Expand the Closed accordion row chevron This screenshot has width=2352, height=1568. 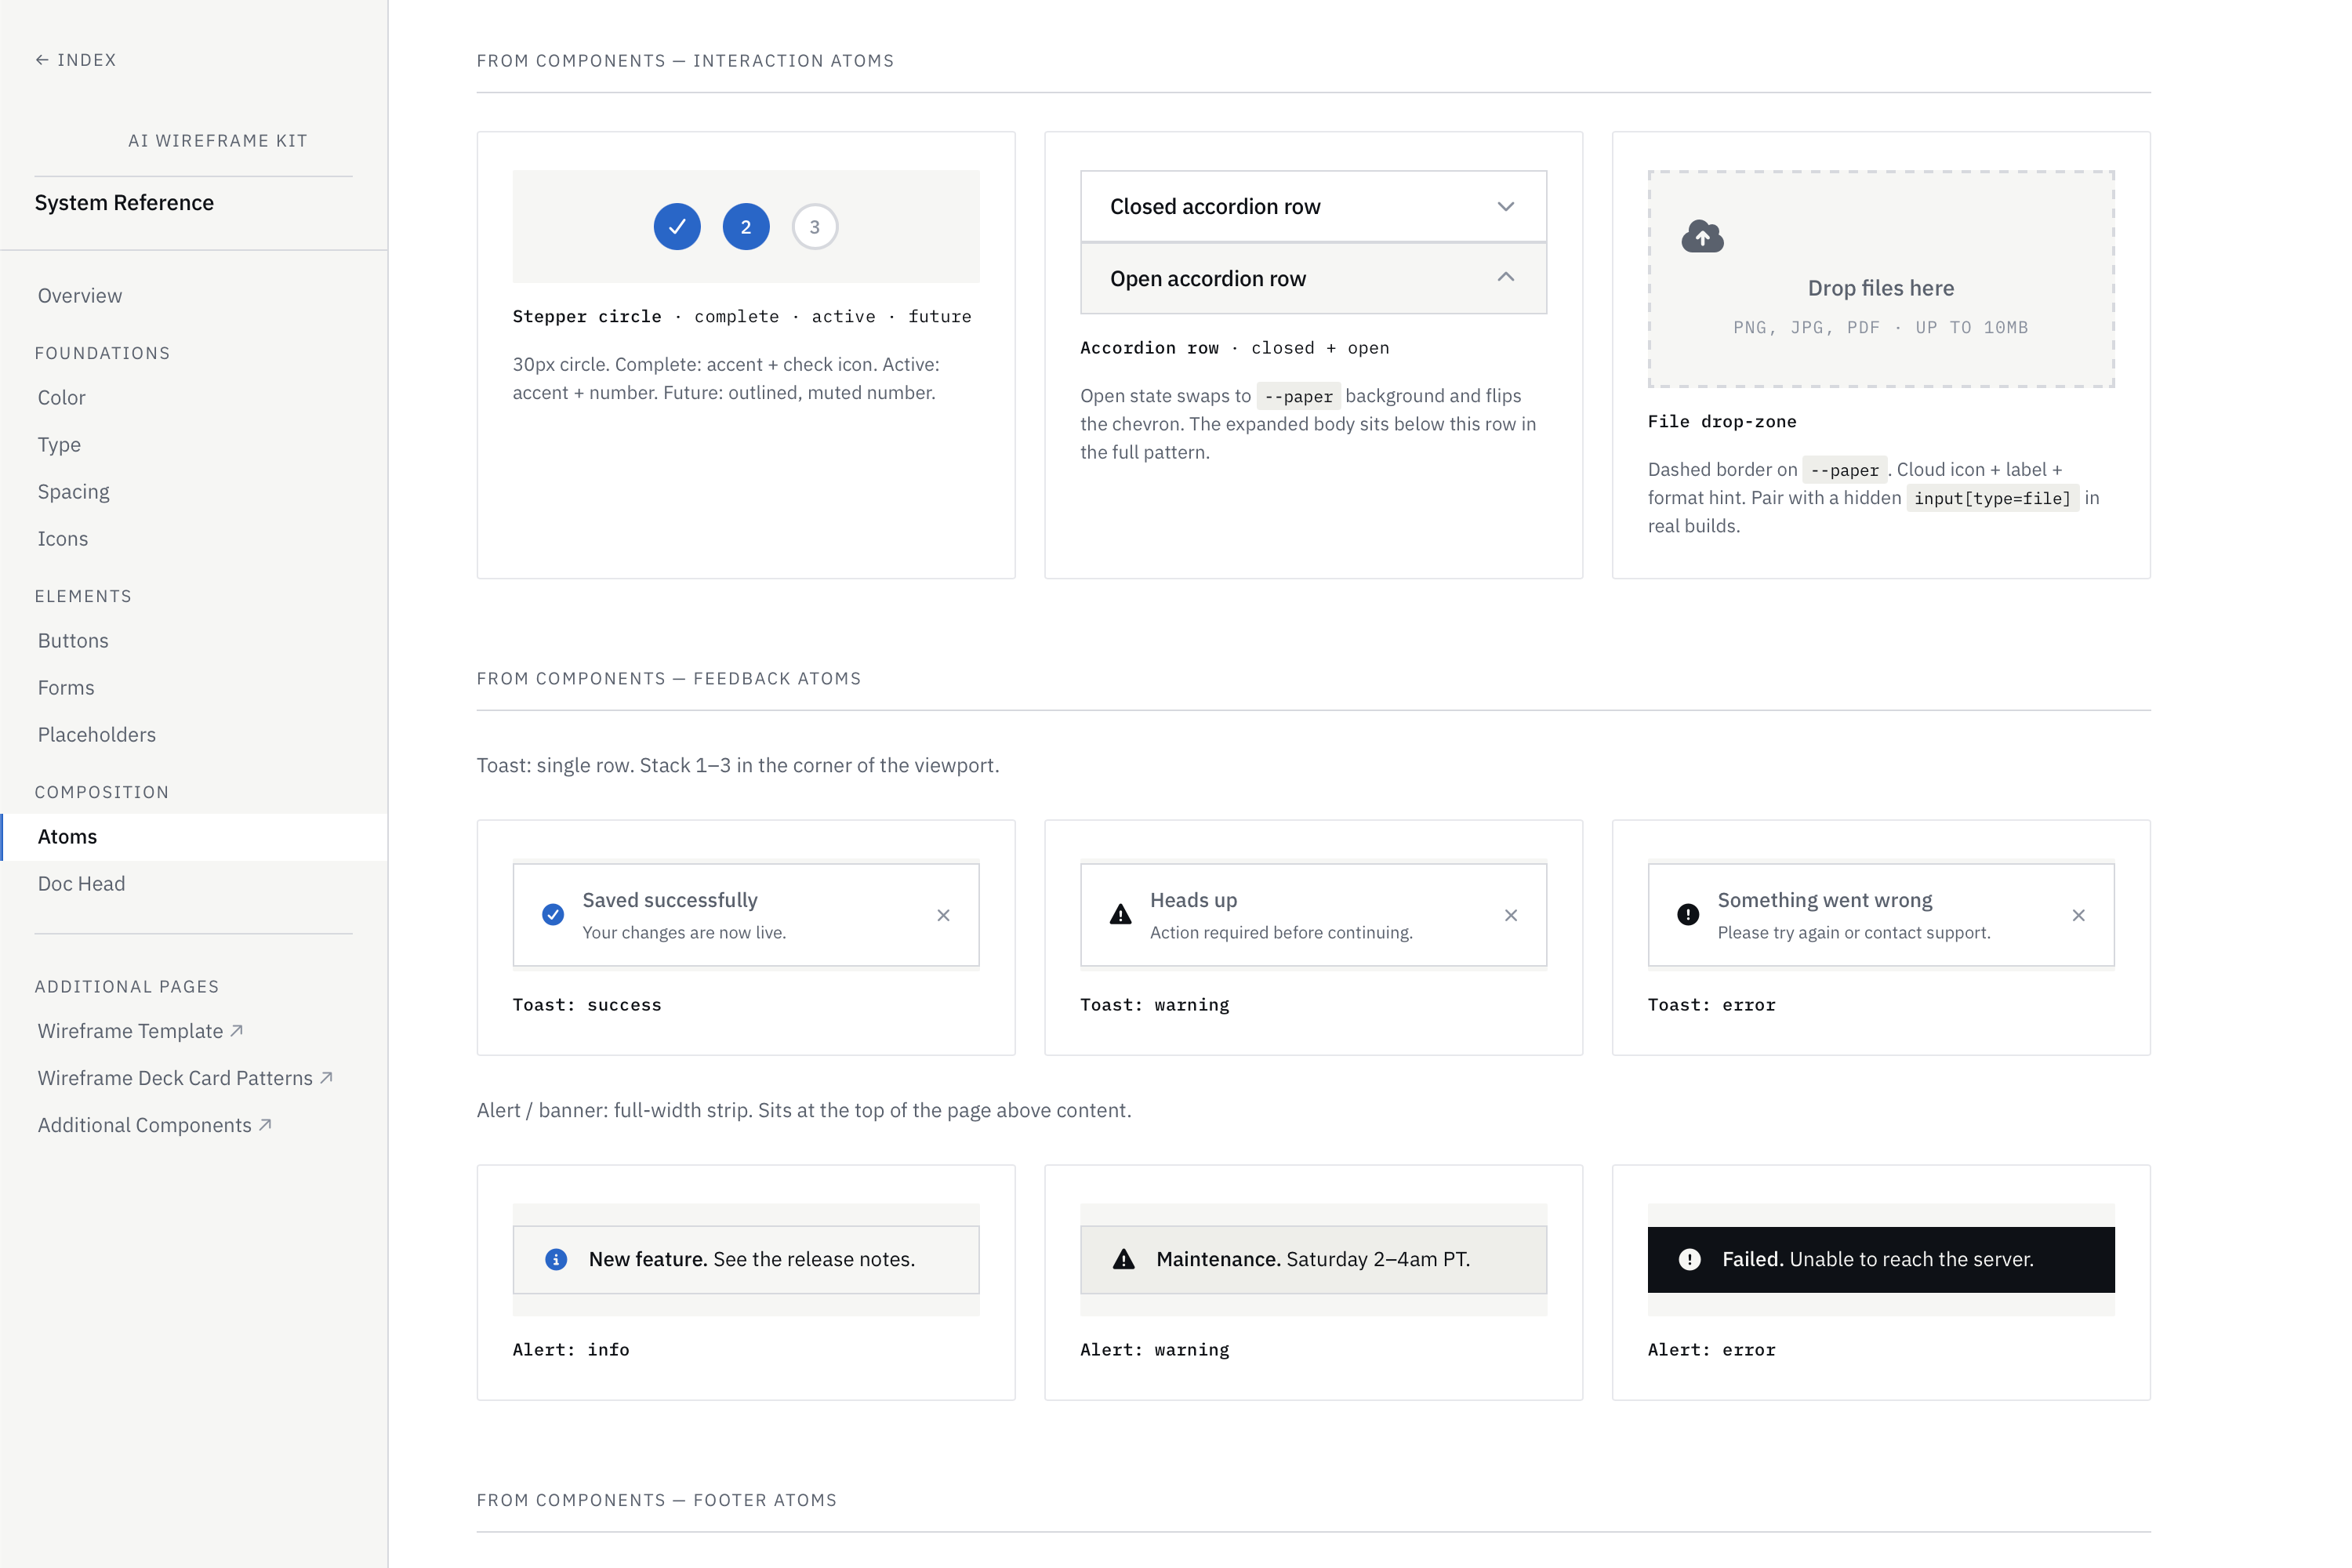tap(1506, 207)
